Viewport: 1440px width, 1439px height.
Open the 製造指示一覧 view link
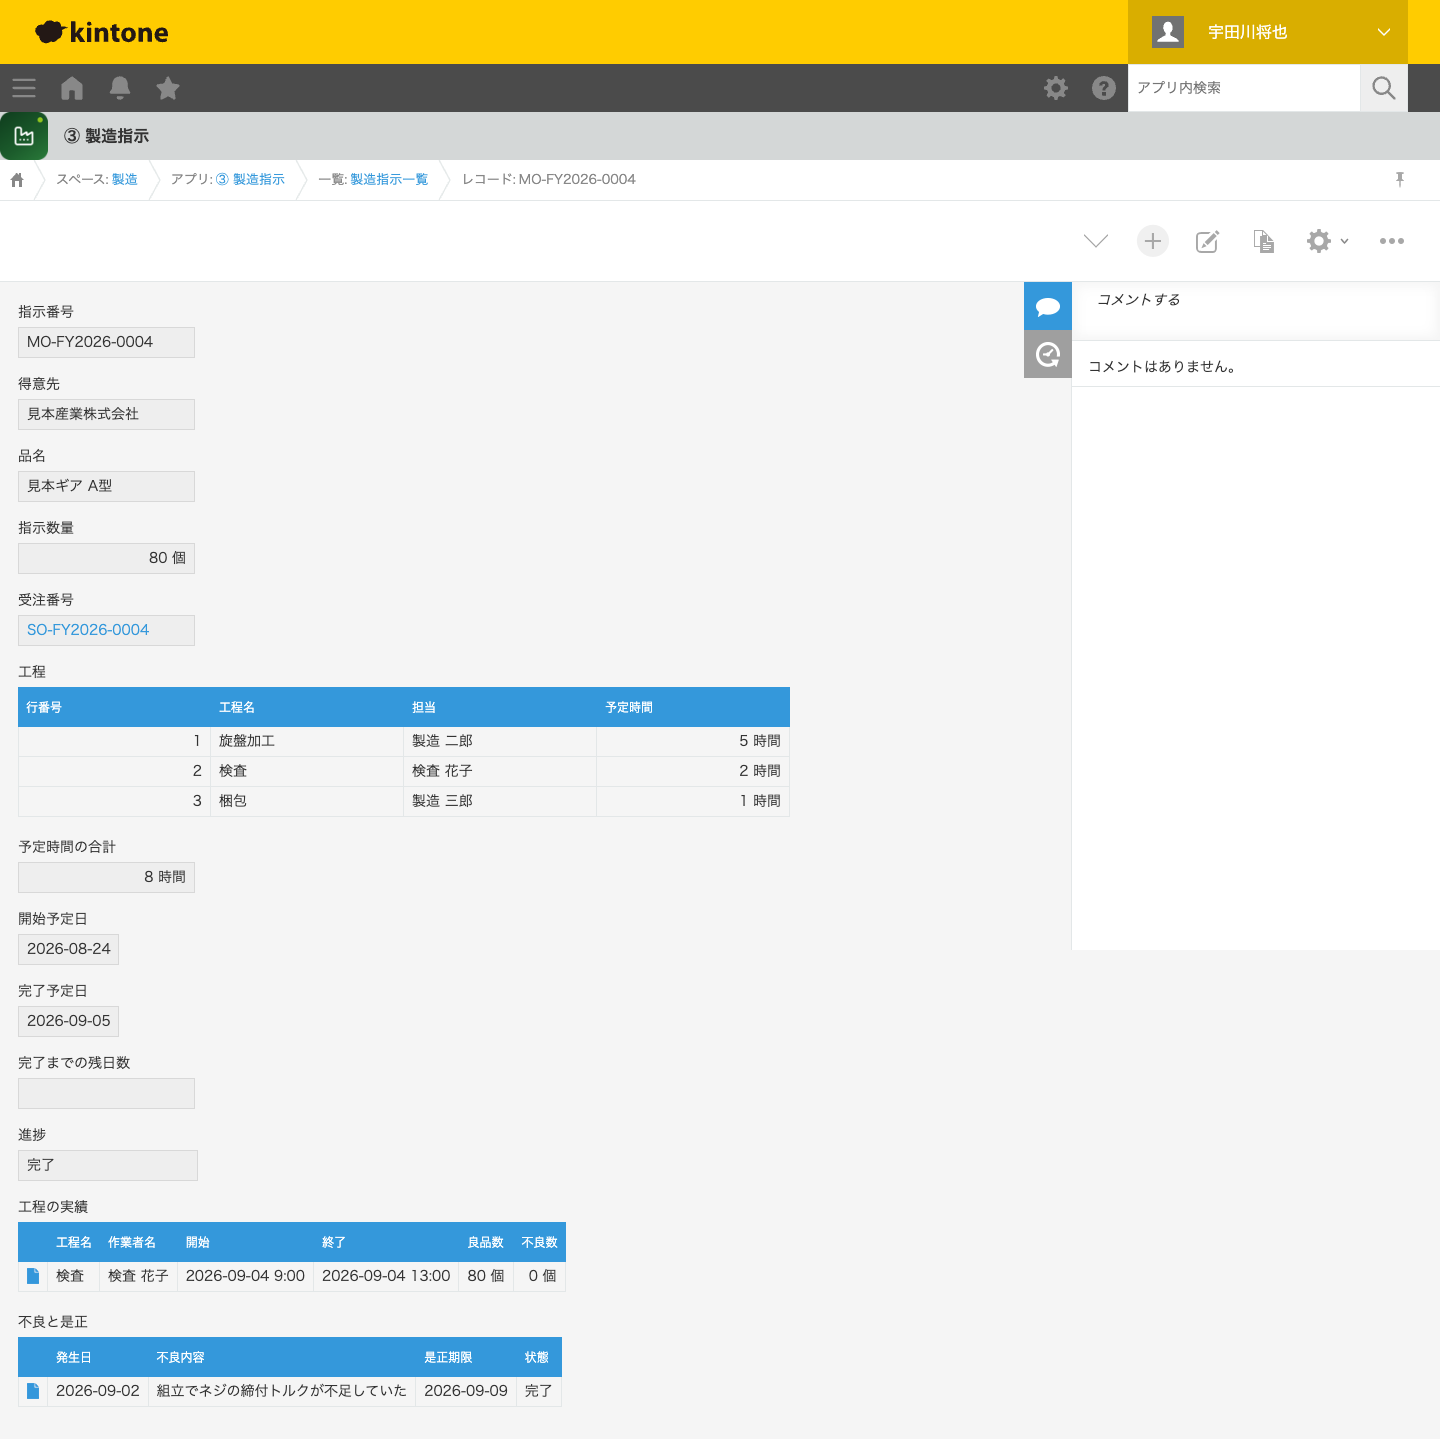(389, 180)
